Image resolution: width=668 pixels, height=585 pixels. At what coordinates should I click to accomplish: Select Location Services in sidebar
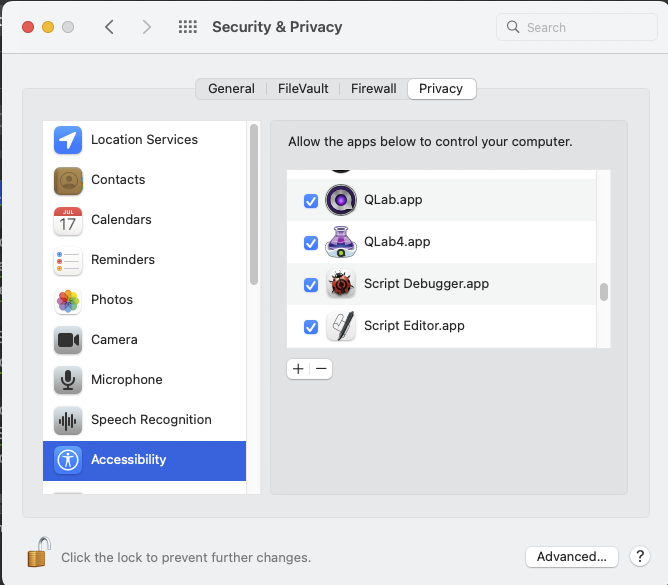(144, 140)
